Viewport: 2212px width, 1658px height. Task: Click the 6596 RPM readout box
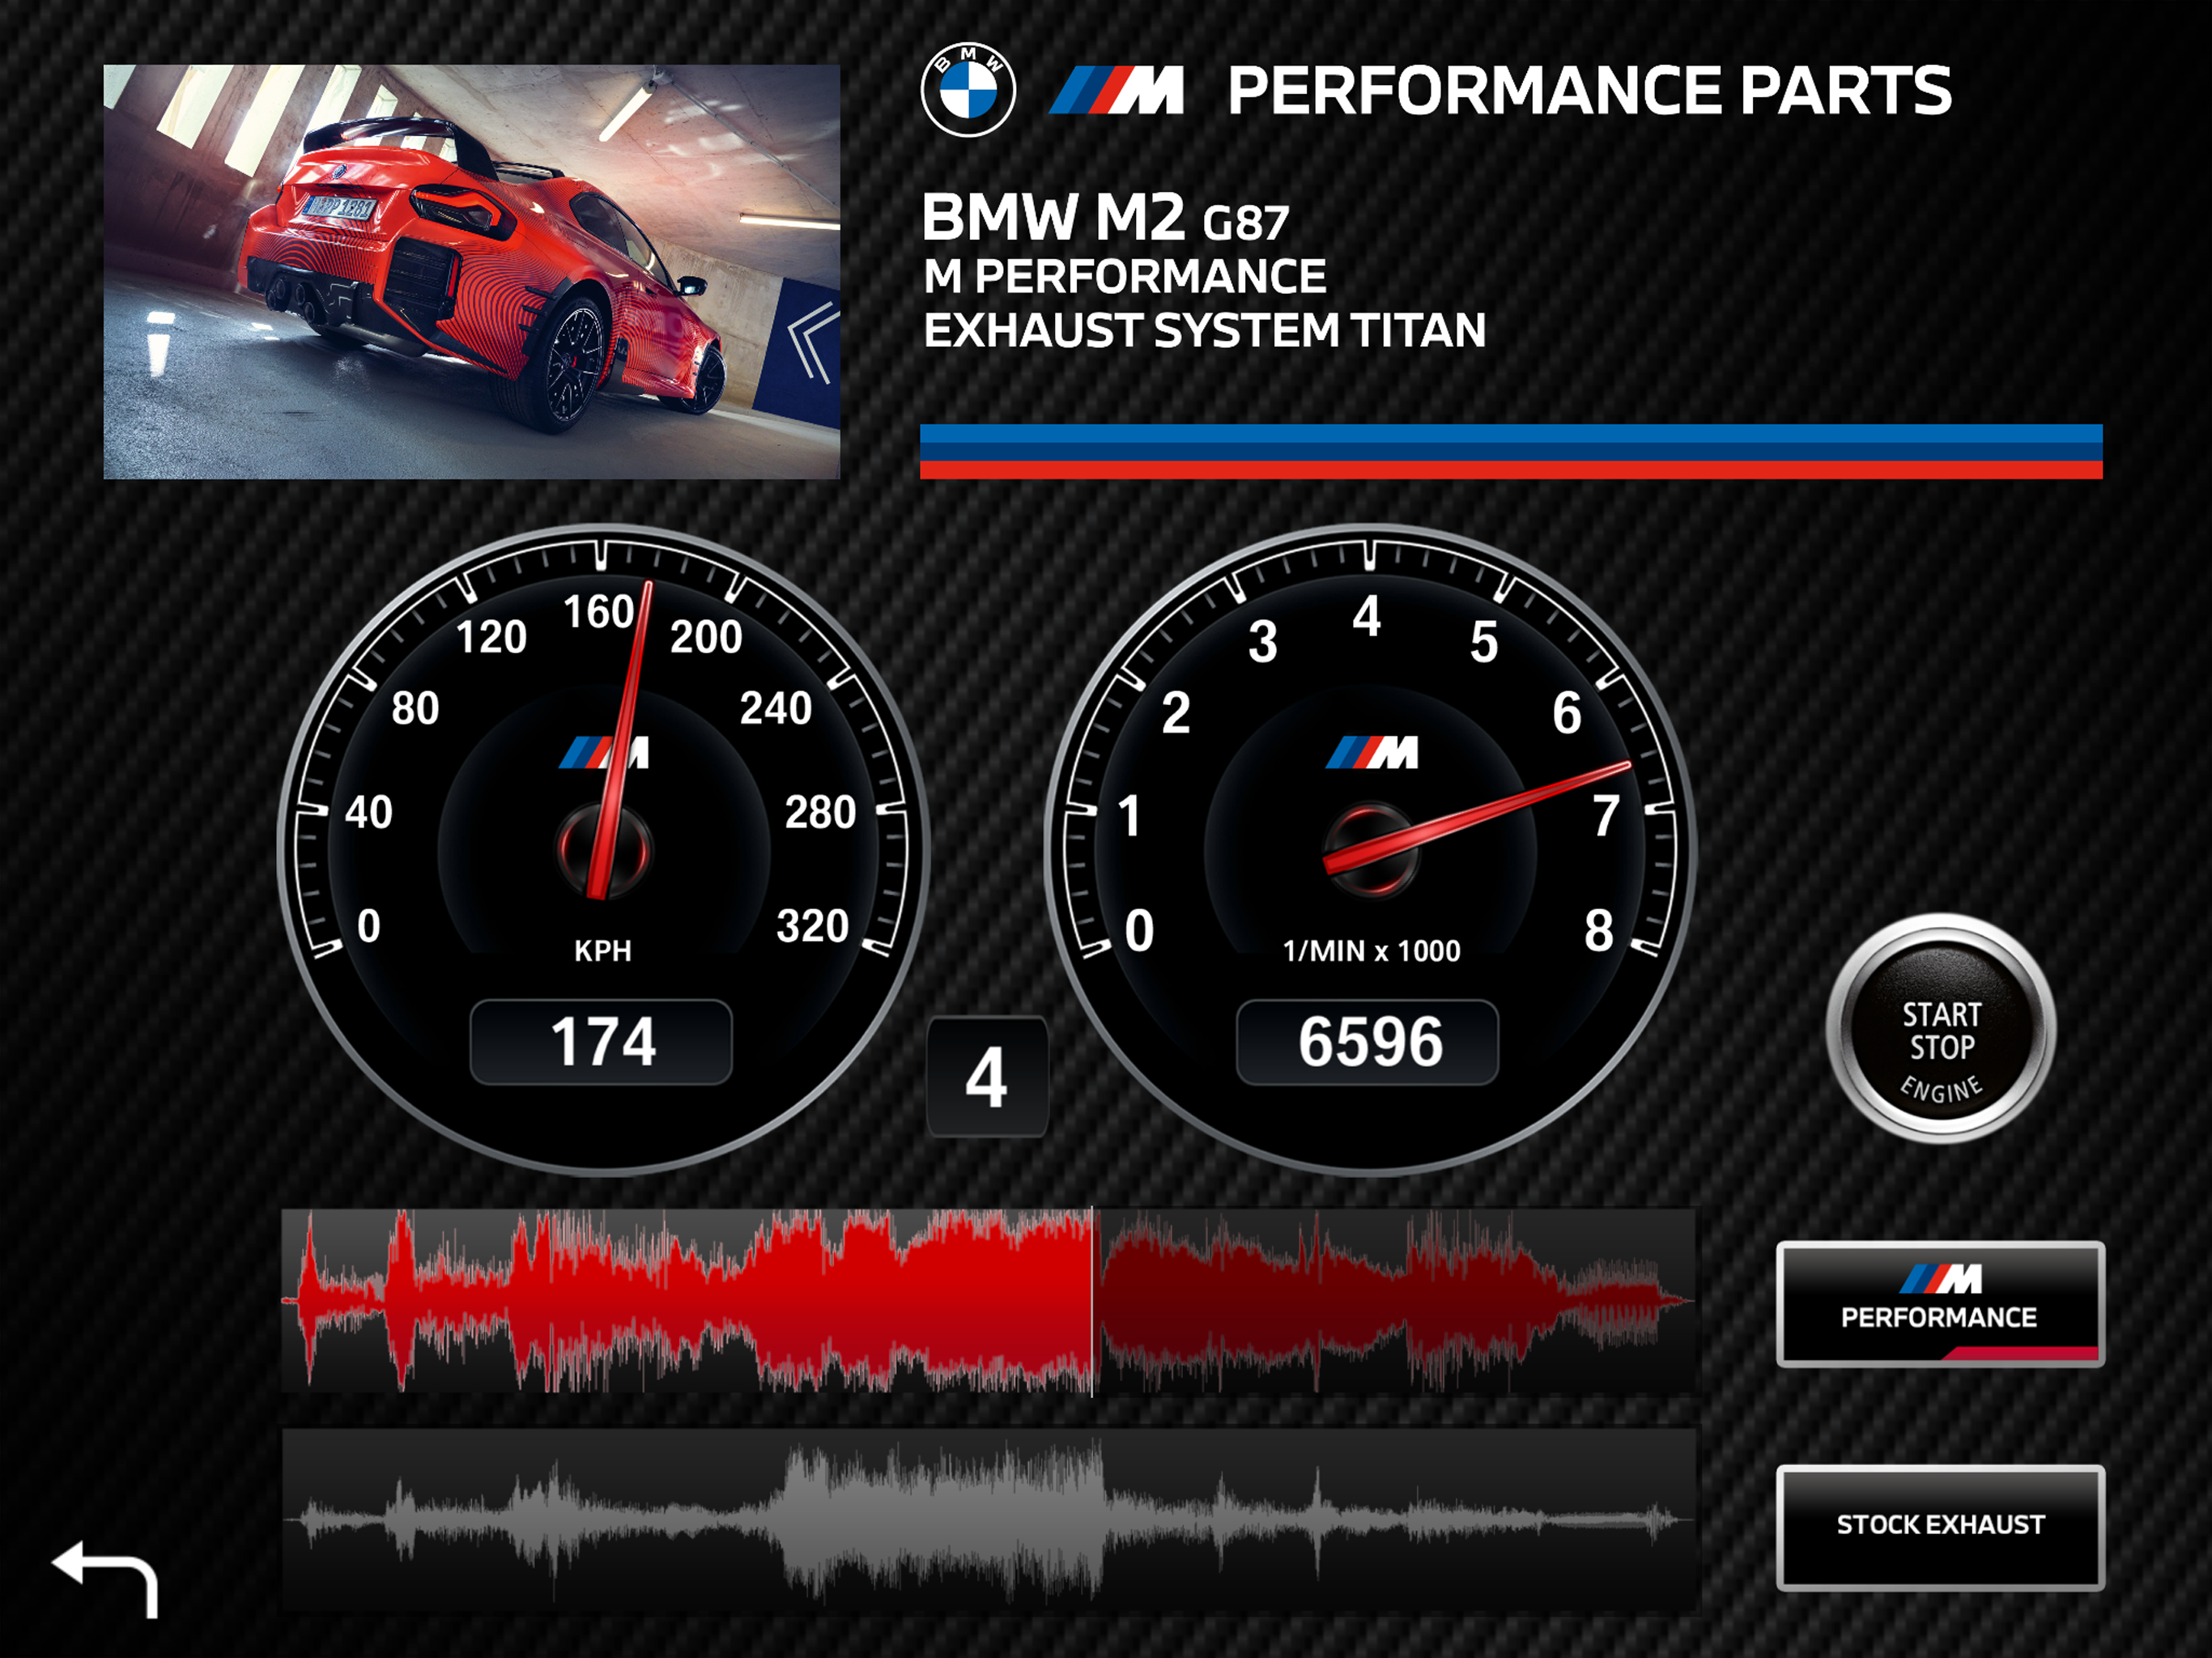(x=1367, y=1042)
